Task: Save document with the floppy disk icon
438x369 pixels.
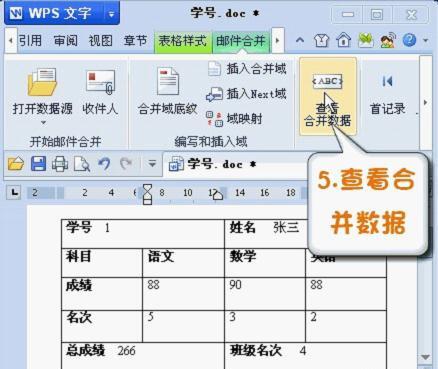Action: (x=38, y=164)
